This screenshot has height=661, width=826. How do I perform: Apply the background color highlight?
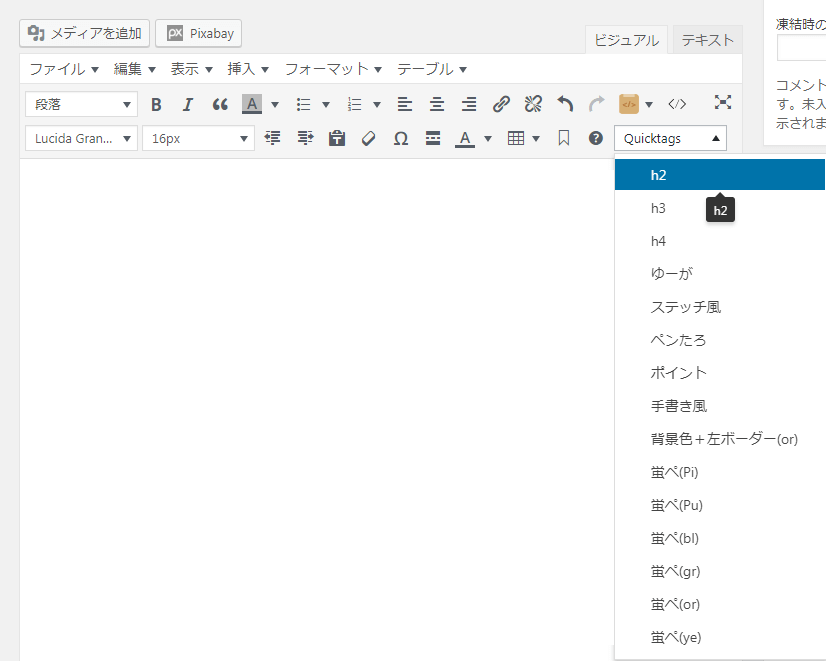coord(252,104)
